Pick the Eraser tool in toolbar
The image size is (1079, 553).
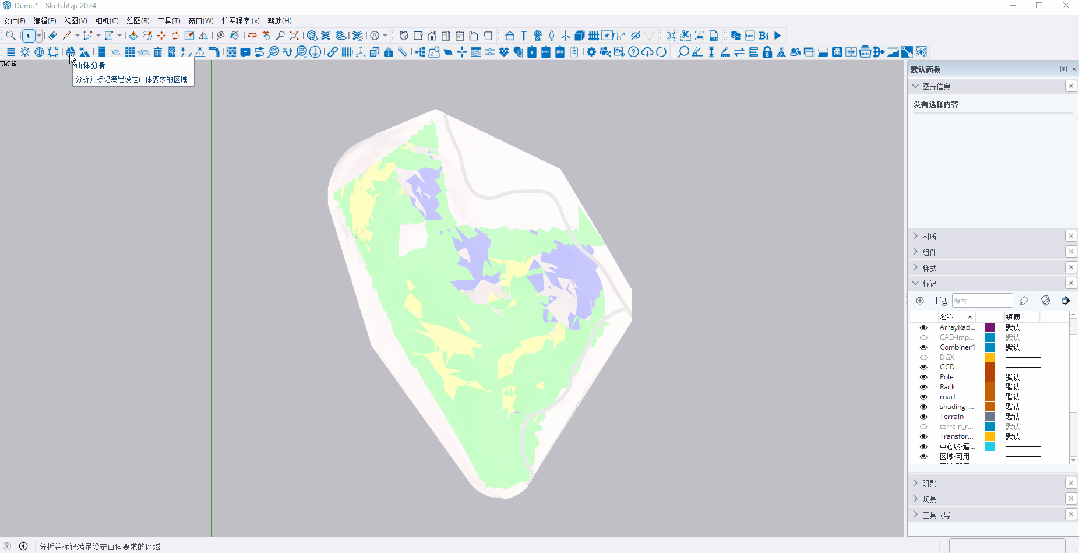click(53, 35)
